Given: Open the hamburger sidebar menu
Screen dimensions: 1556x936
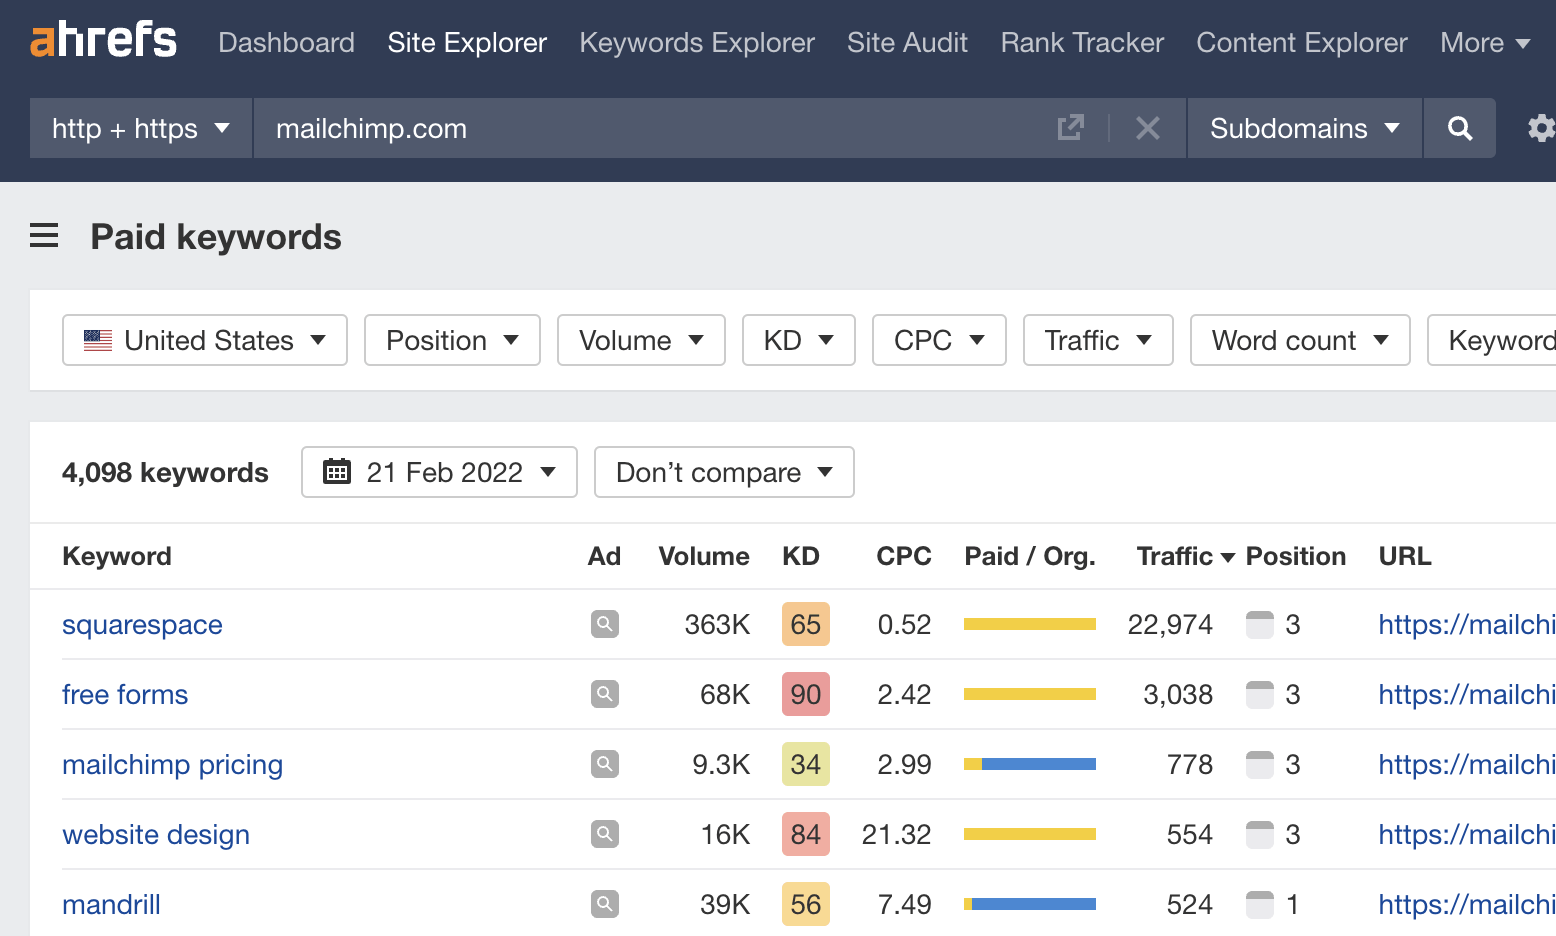Looking at the screenshot, I should [x=44, y=236].
